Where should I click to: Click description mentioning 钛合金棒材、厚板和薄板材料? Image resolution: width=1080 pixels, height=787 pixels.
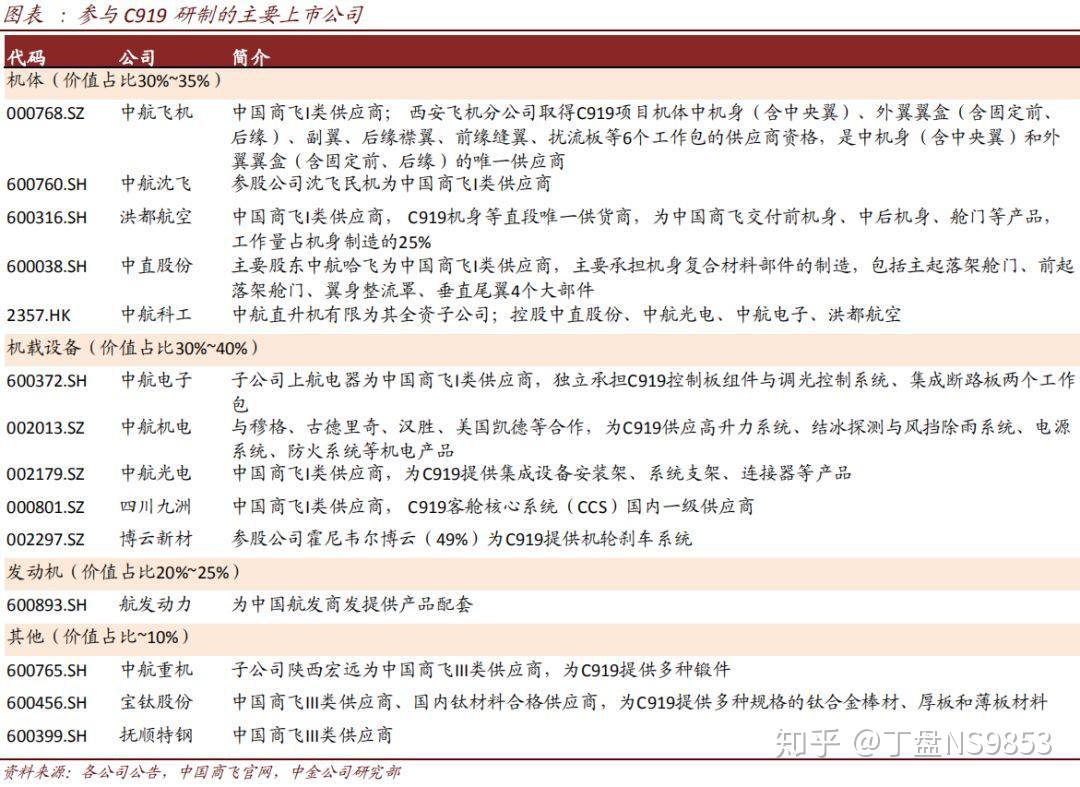click(639, 702)
